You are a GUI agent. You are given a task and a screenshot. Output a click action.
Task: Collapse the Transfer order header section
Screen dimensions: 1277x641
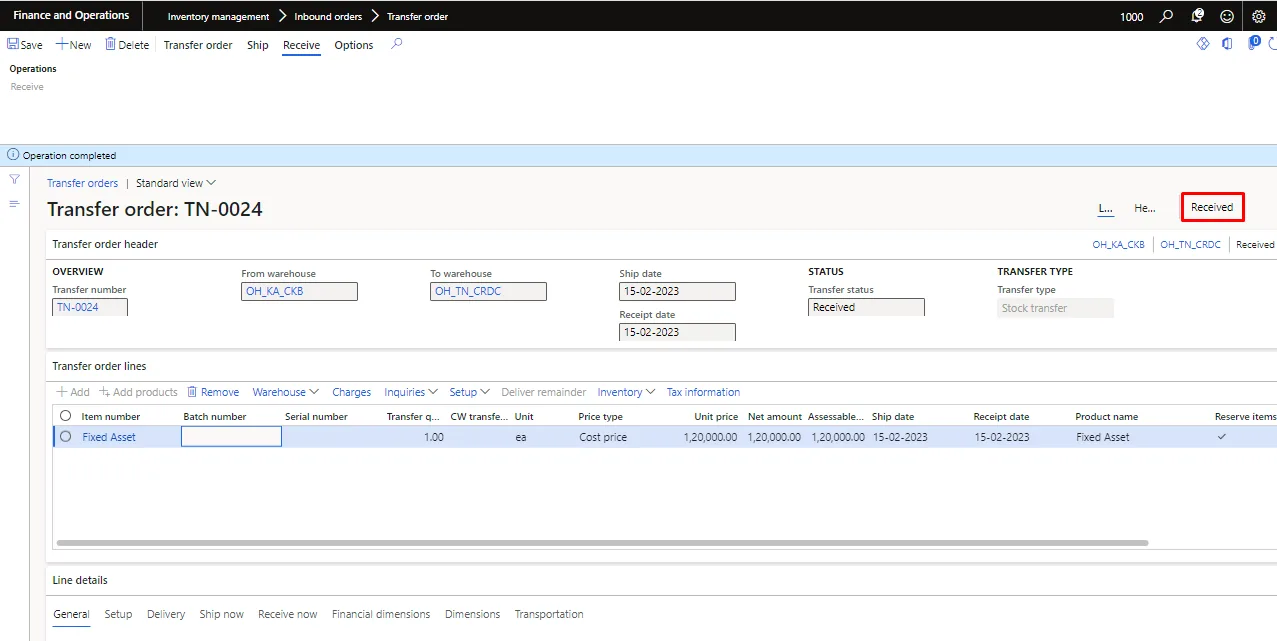click(x=105, y=244)
